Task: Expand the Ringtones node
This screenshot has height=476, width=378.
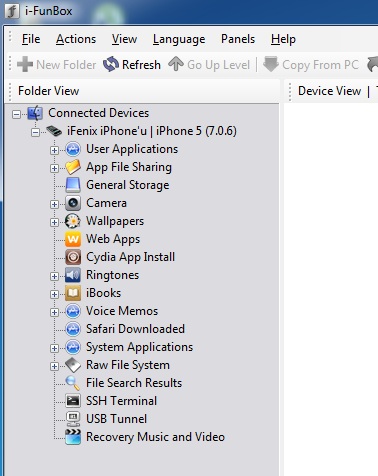Action: click(54, 276)
